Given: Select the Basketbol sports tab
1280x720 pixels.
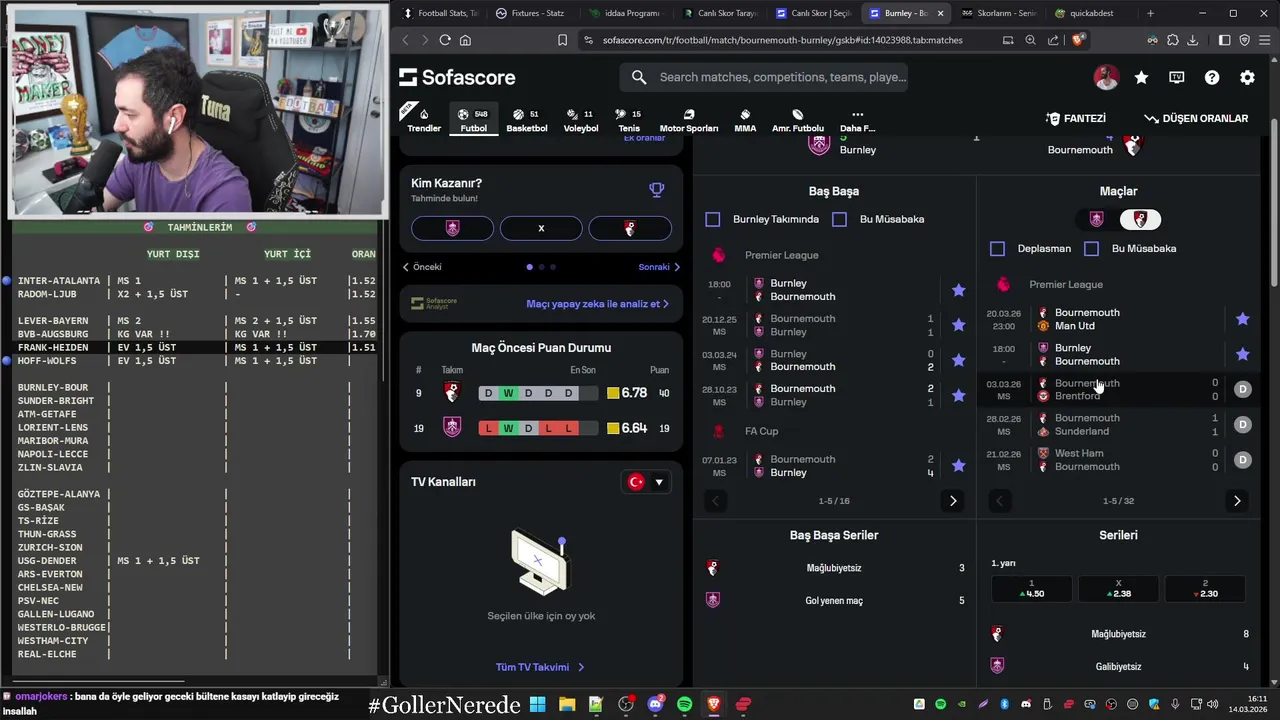Looking at the screenshot, I should click(x=527, y=120).
